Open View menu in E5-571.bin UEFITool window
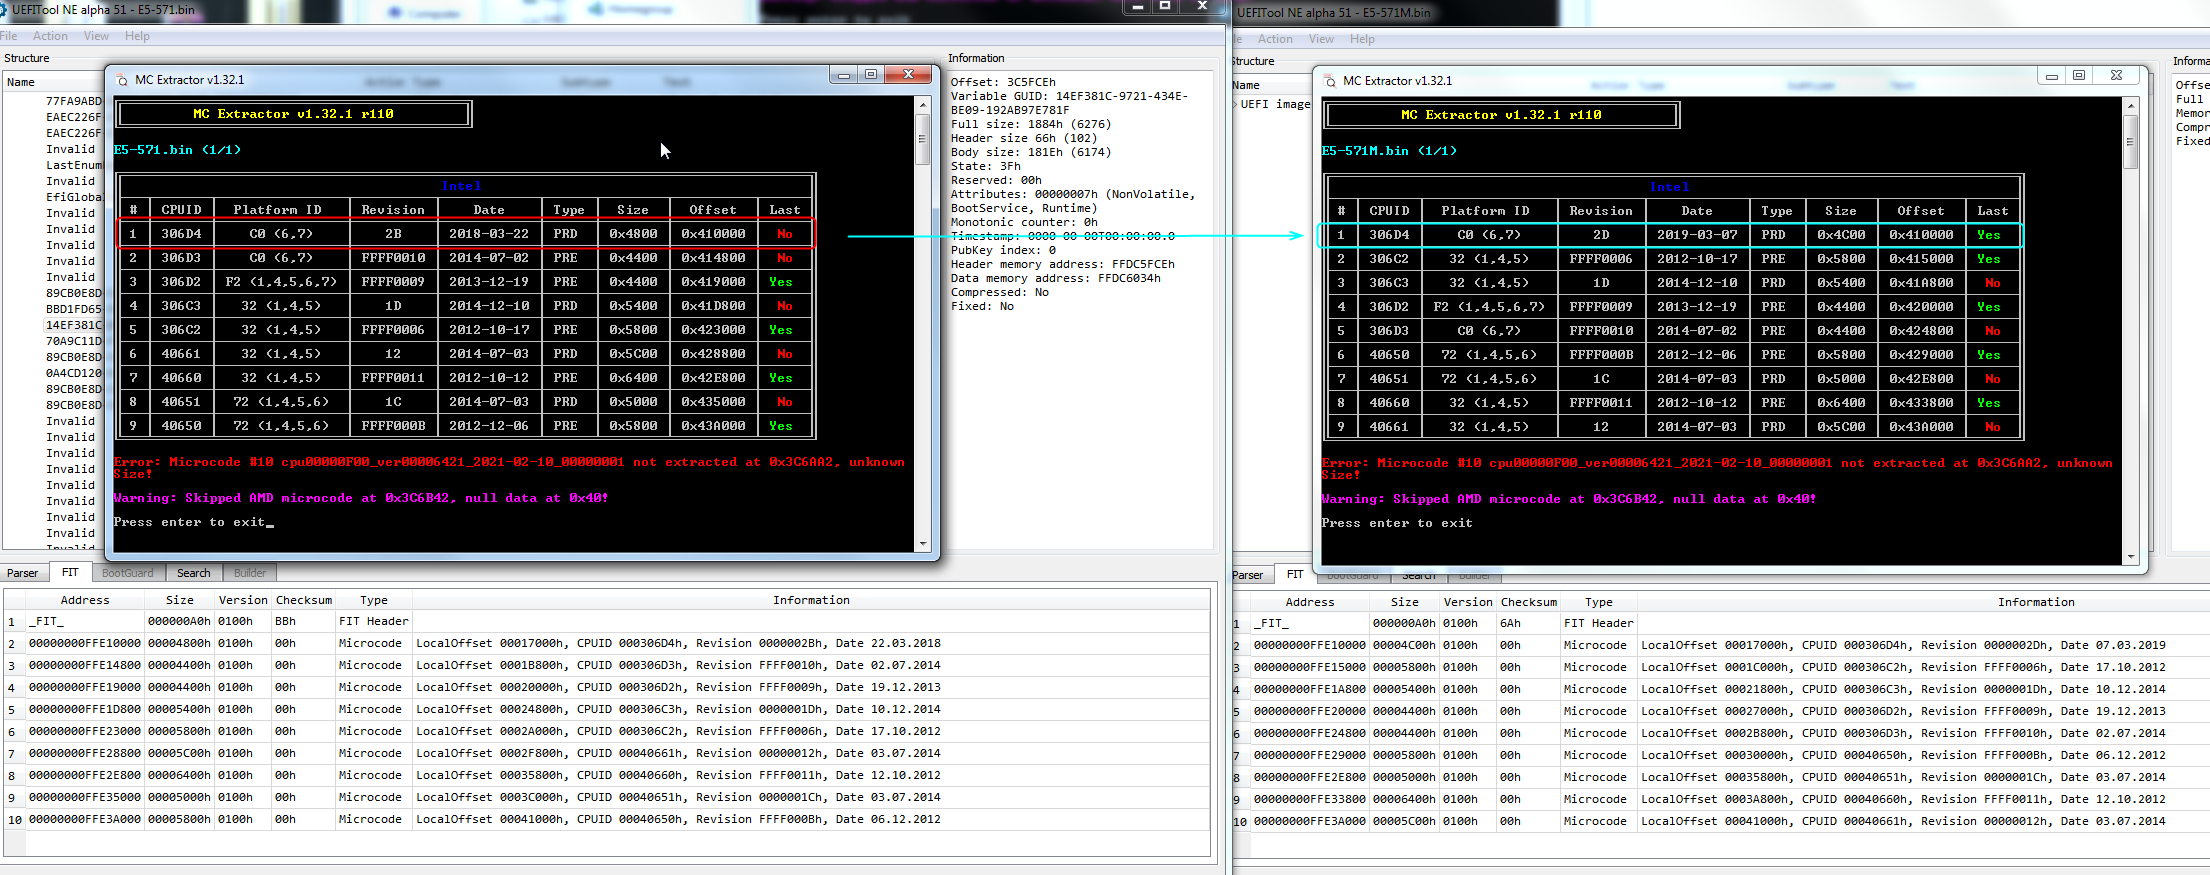Image resolution: width=2210 pixels, height=875 pixels. 96,36
